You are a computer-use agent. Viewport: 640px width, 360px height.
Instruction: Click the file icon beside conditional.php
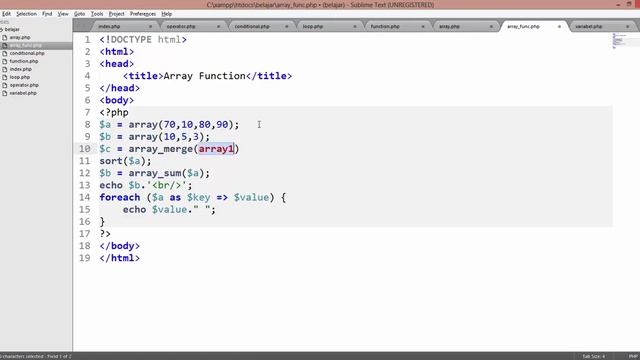tap(5, 53)
